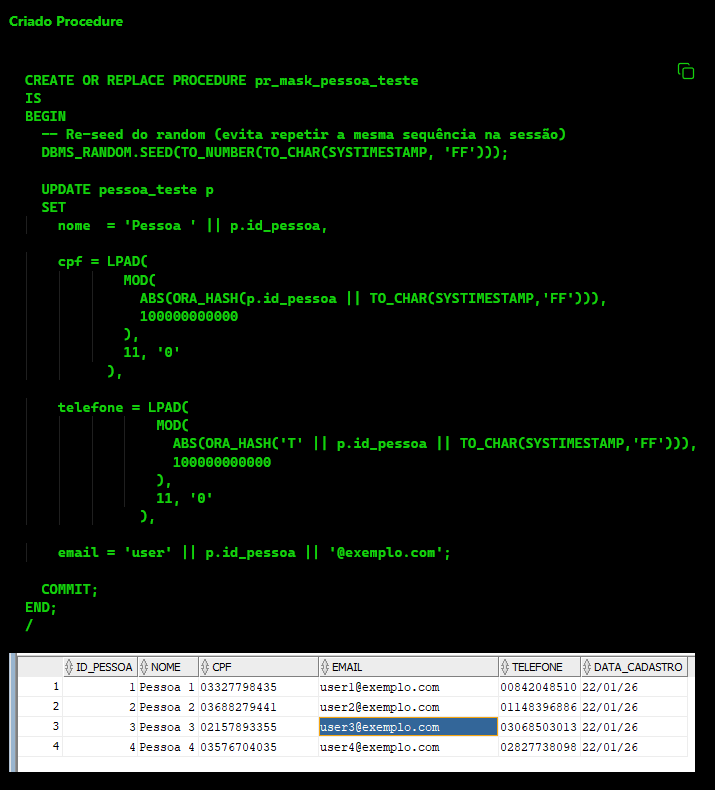Click telefone cell 01148396886

pos(537,707)
